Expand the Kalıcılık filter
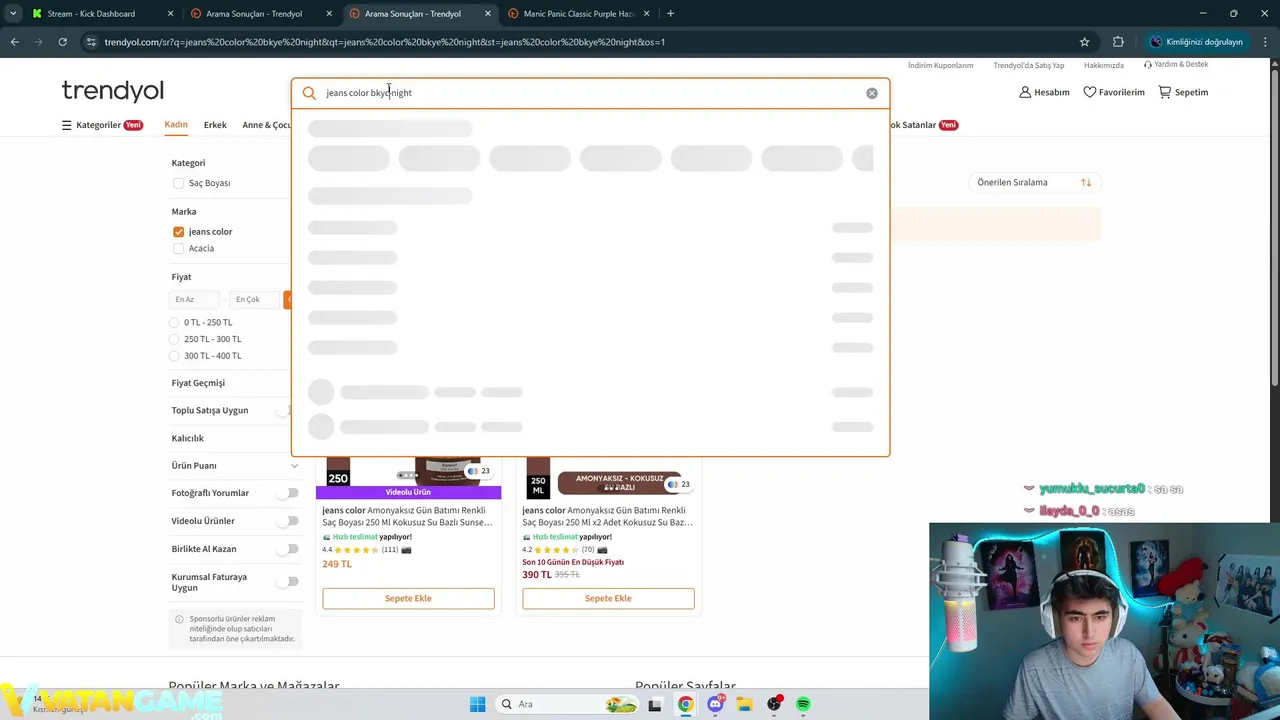1280x720 pixels. click(x=187, y=438)
